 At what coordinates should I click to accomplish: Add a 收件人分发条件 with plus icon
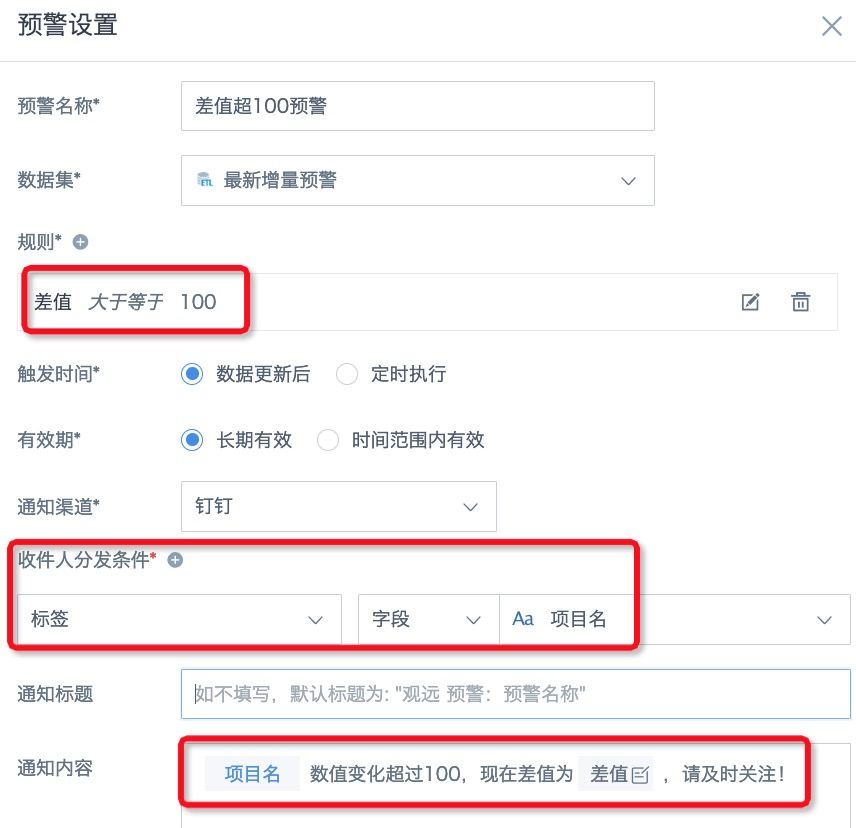coord(175,560)
